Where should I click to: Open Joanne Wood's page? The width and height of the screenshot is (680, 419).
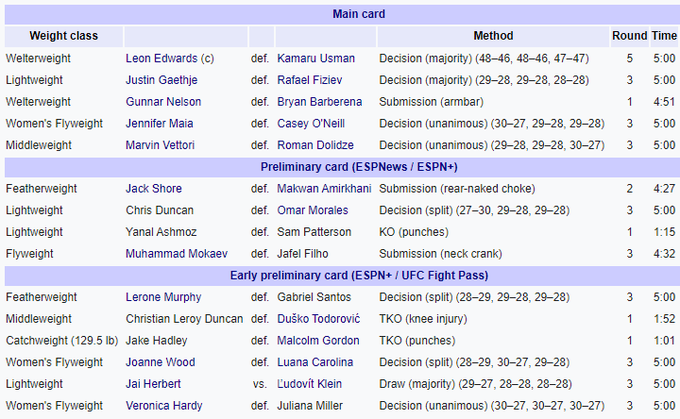tap(160, 362)
